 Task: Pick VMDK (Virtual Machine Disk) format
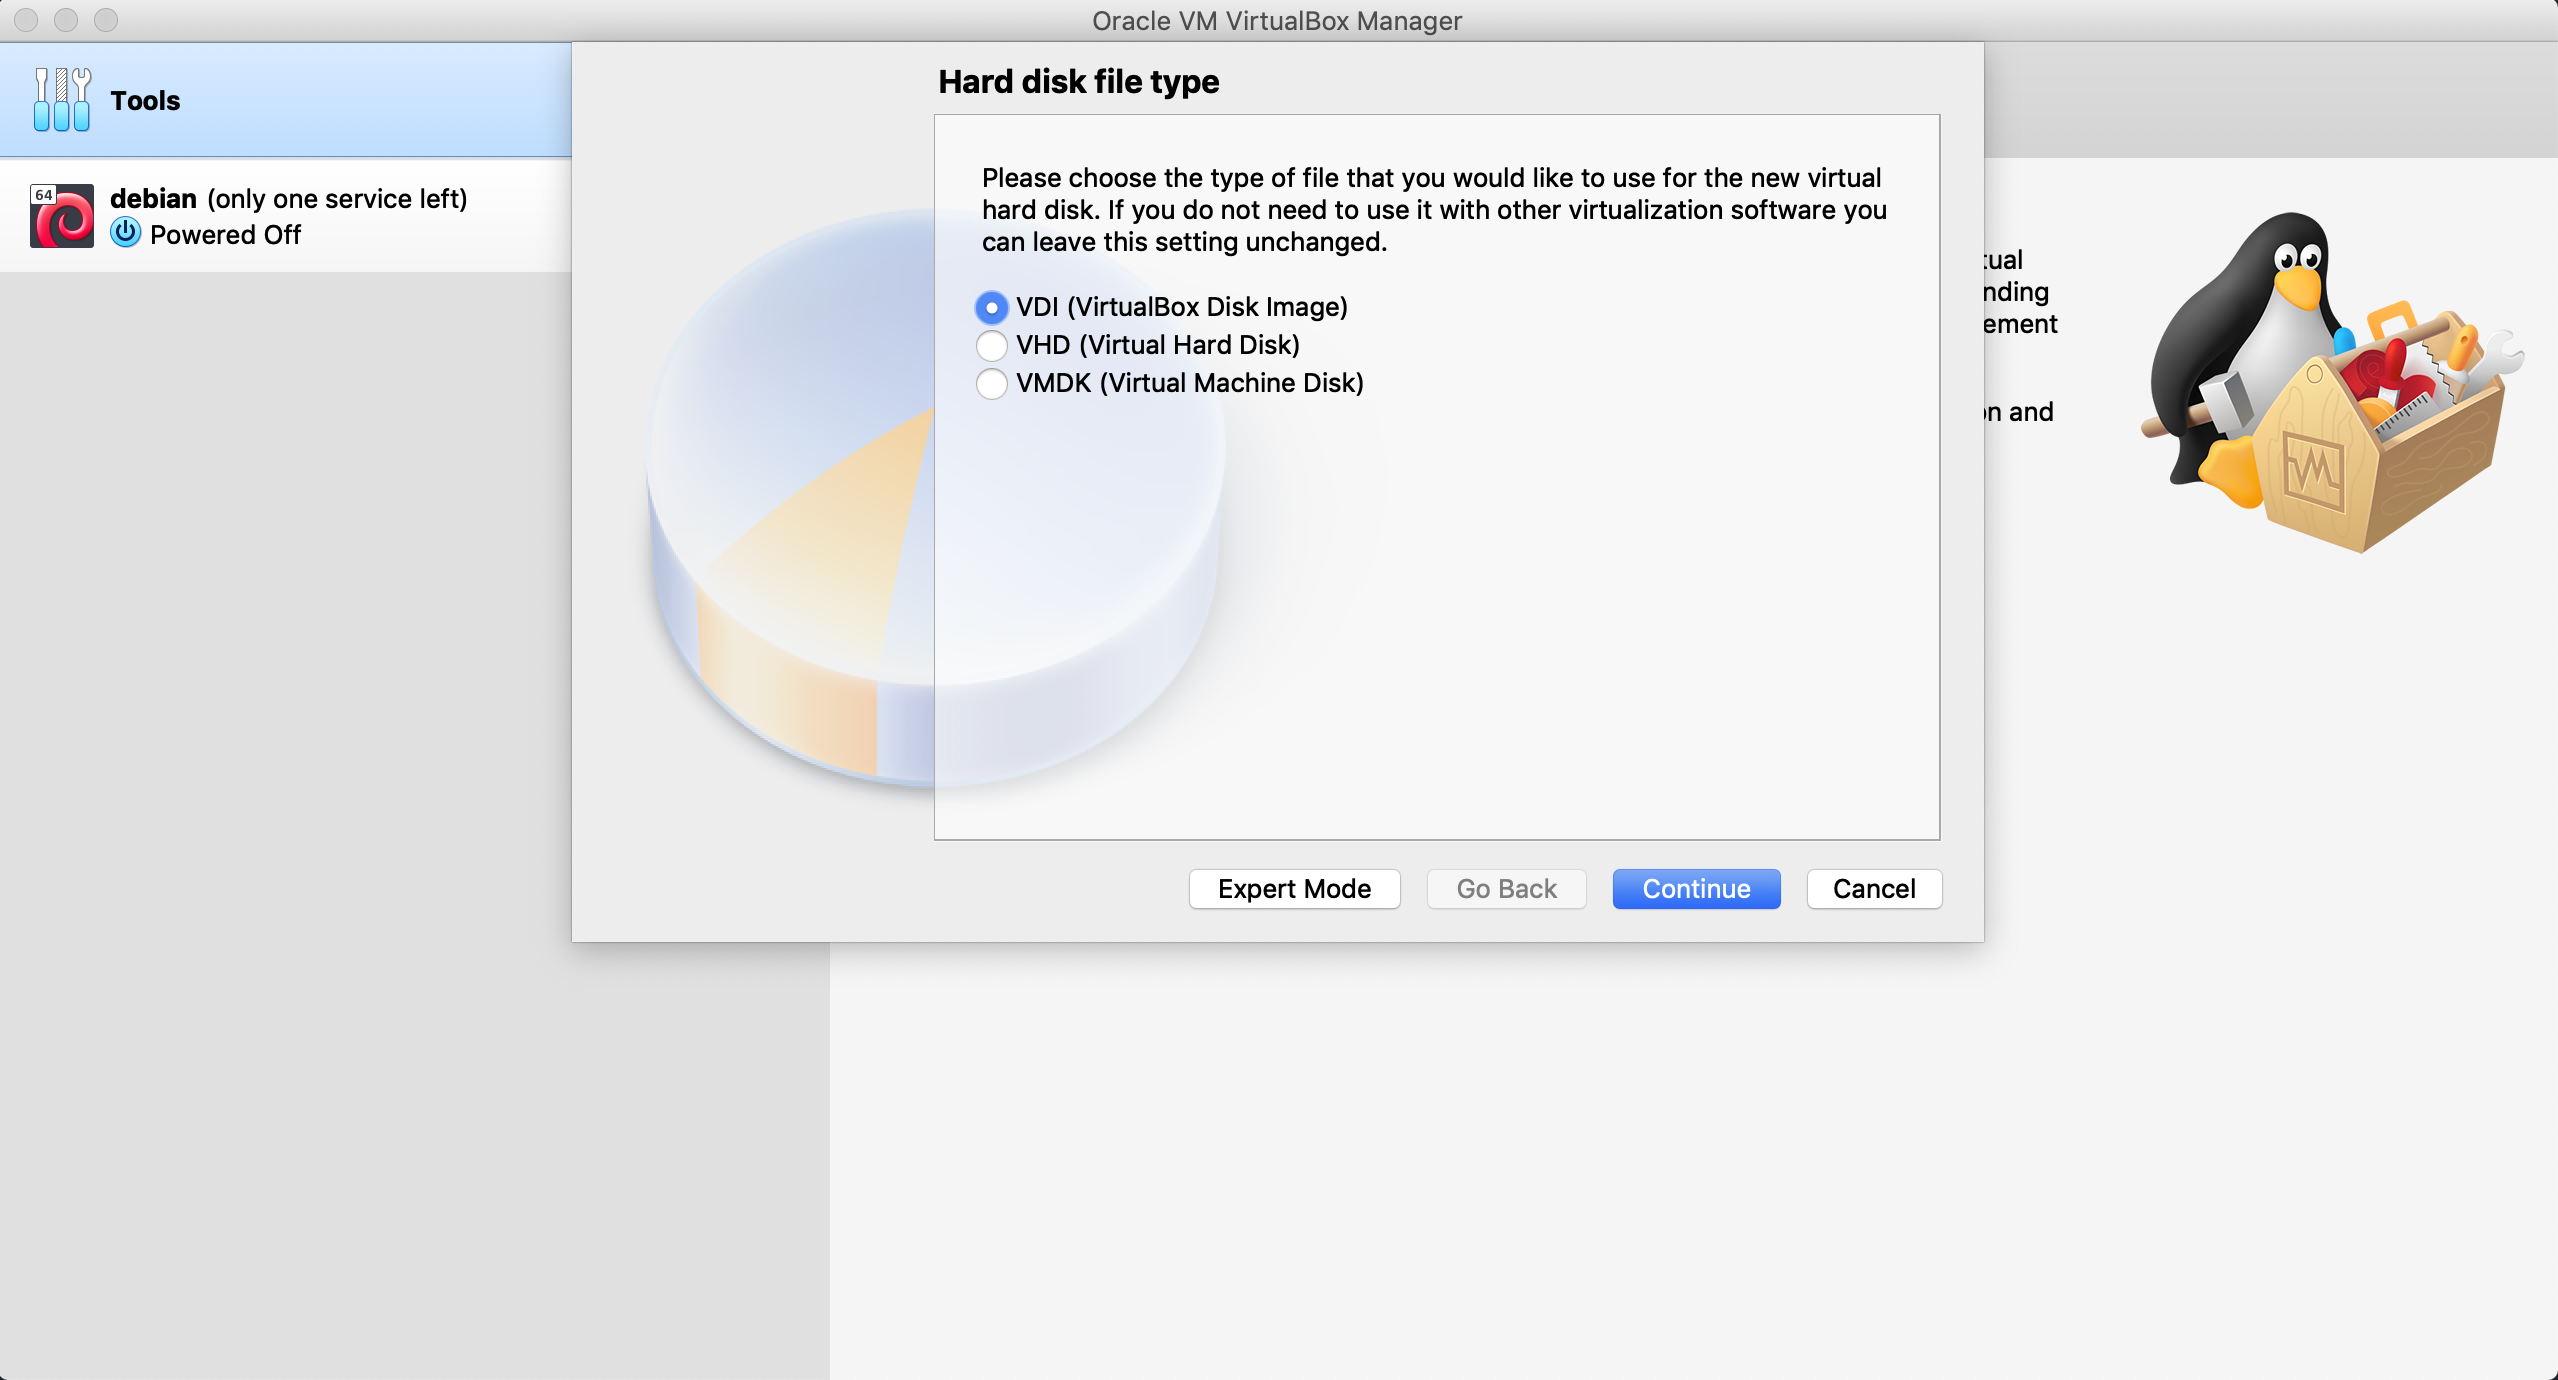[991, 383]
